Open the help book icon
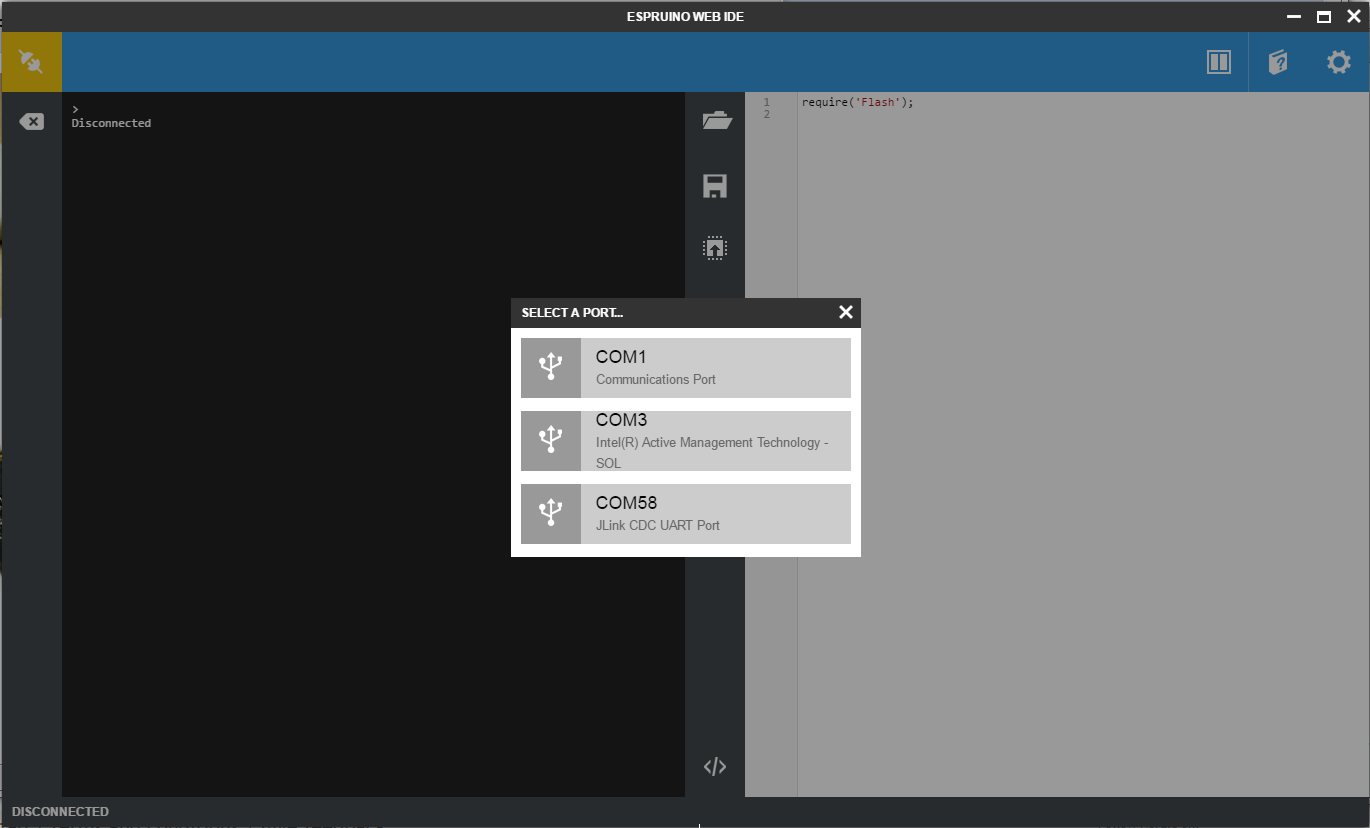This screenshot has height=828, width=1370. pyautogui.click(x=1278, y=62)
